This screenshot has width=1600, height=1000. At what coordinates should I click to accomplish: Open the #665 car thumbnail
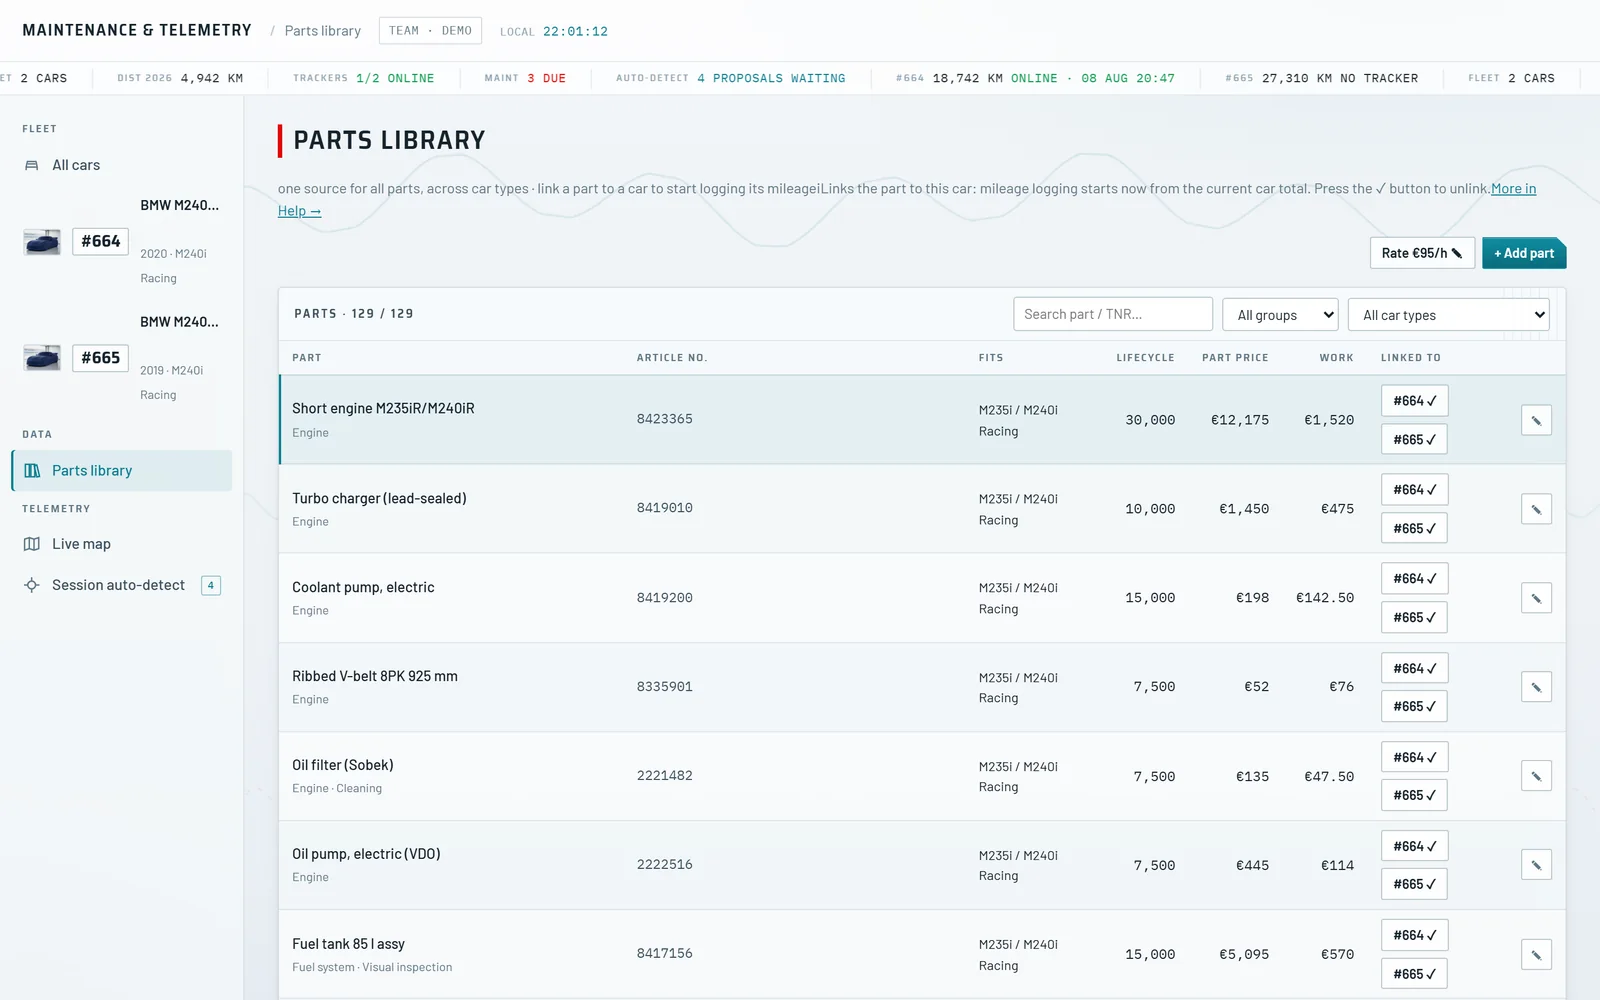pos(42,358)
